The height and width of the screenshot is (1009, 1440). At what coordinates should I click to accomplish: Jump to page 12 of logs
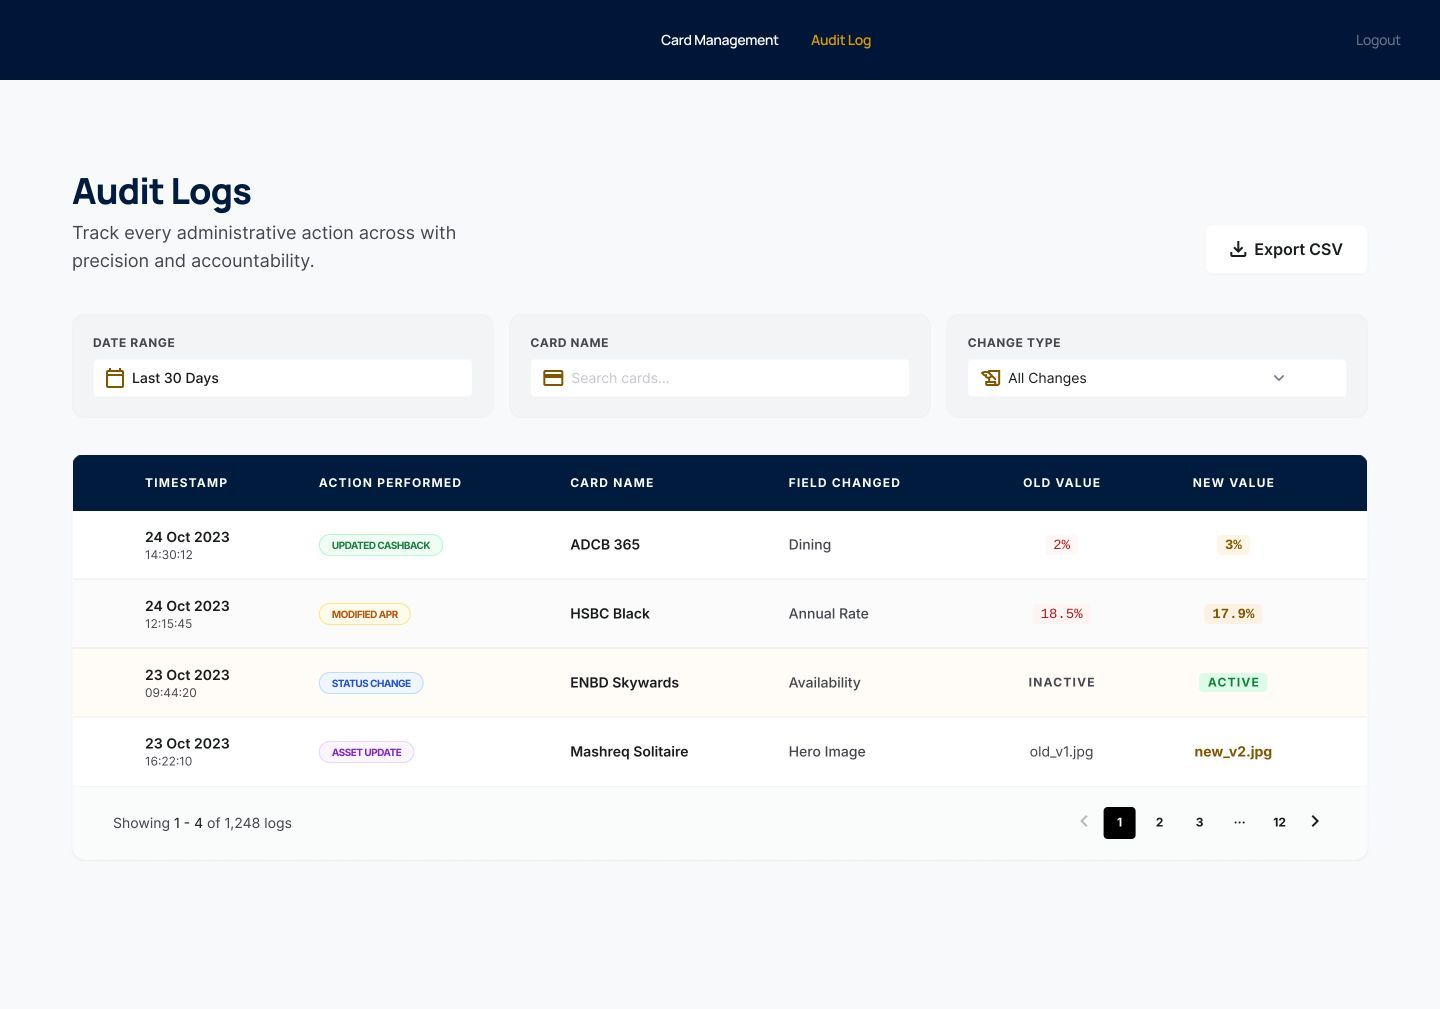pyautogui.click(x=1279, y=823)
